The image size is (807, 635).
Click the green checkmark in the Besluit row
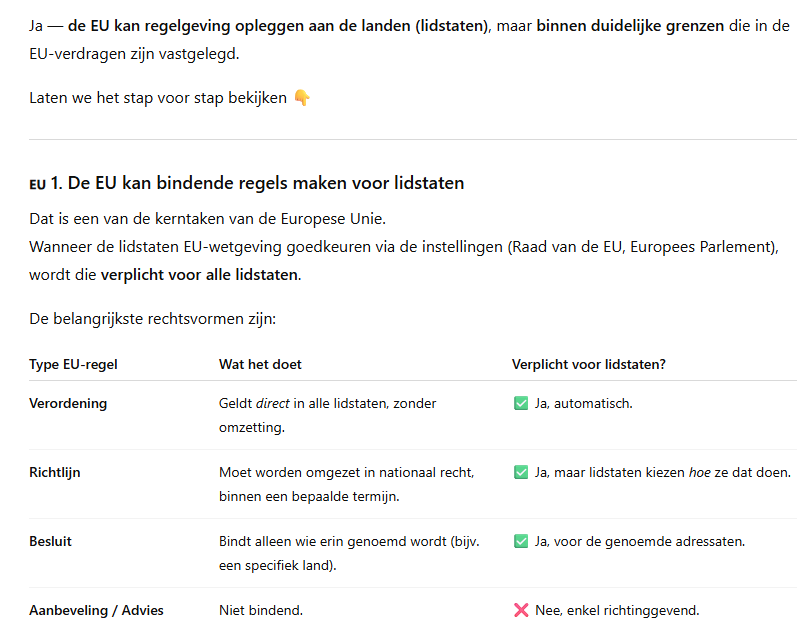pos(520,542)
